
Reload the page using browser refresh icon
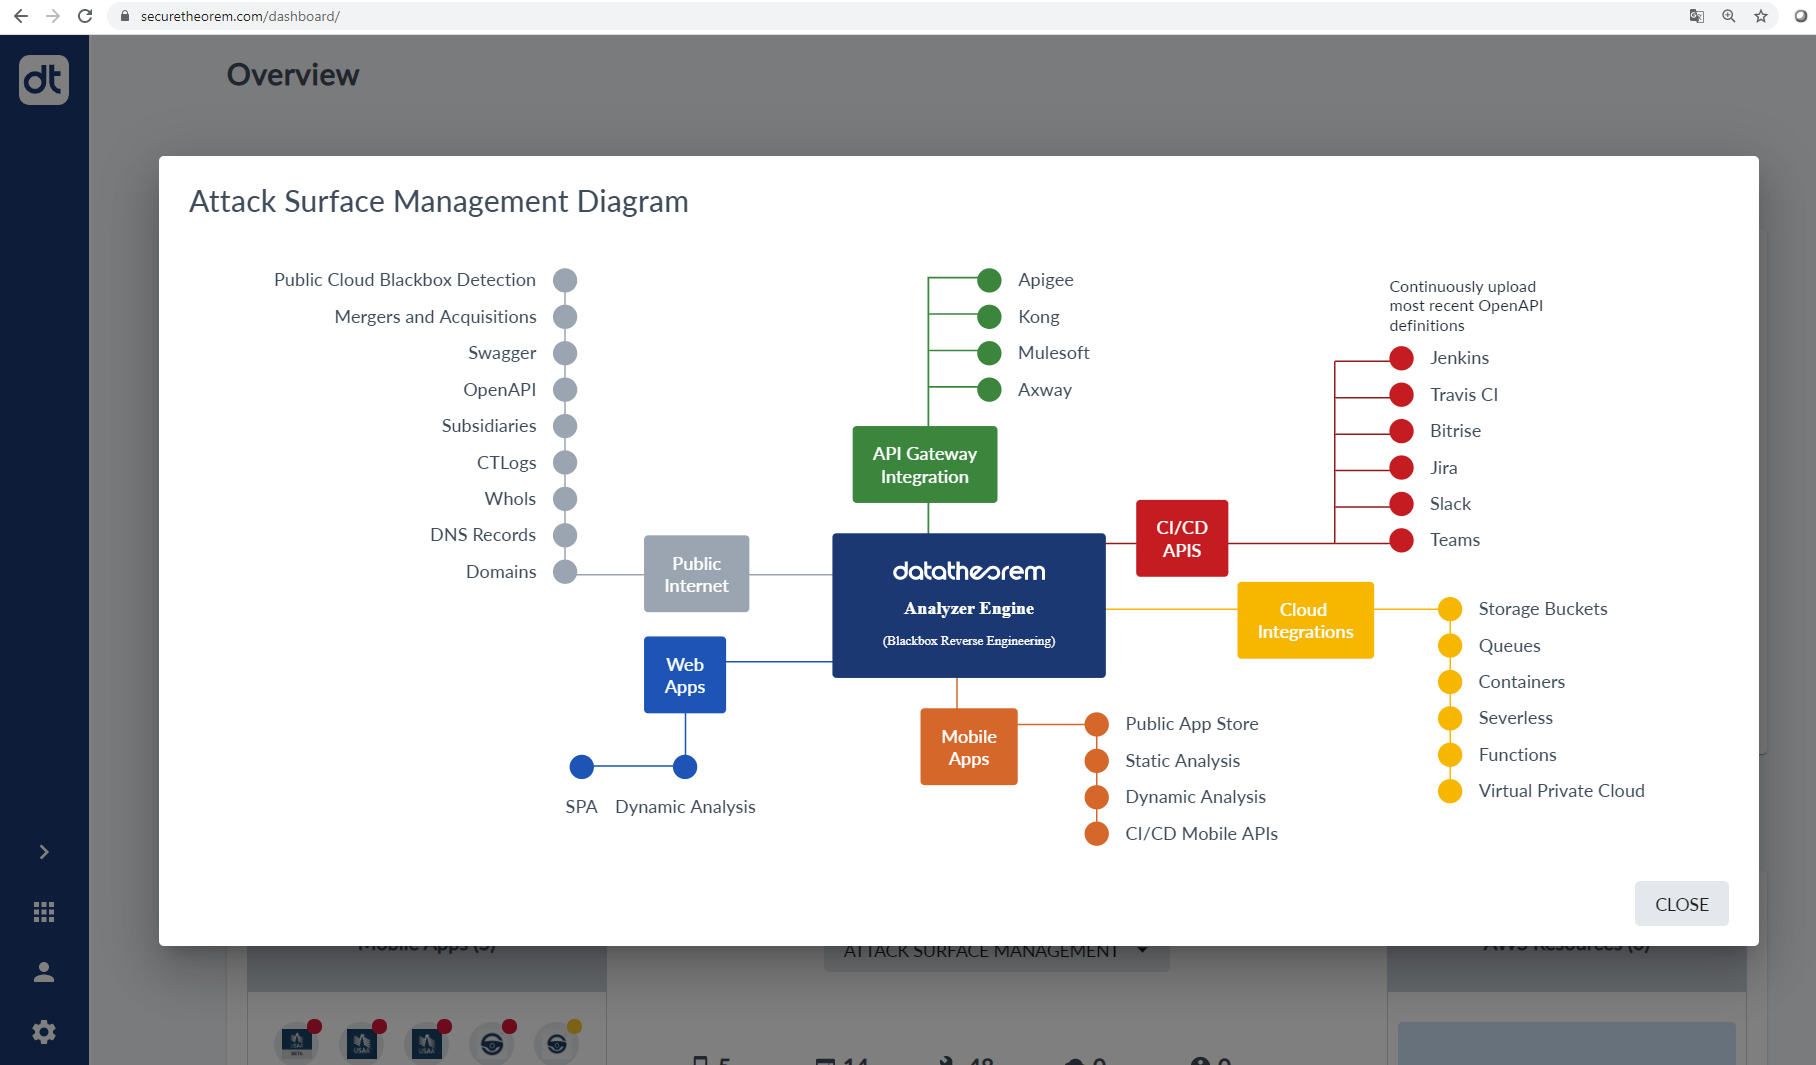[x=85, y=16]
